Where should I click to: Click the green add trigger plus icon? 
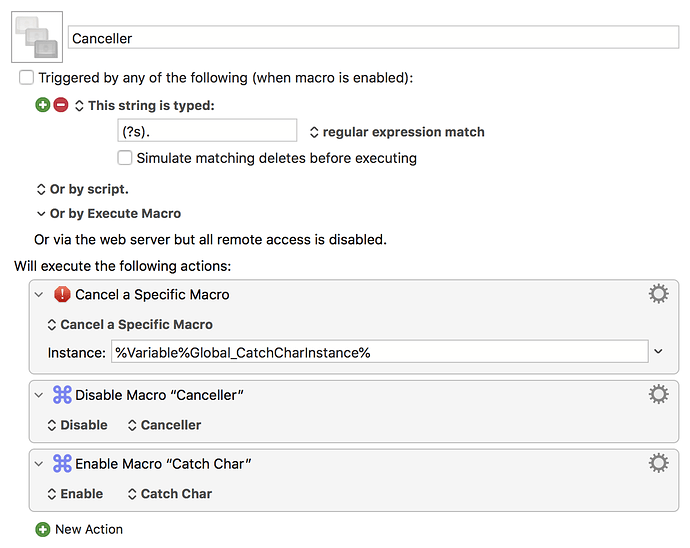click(42, 105)
